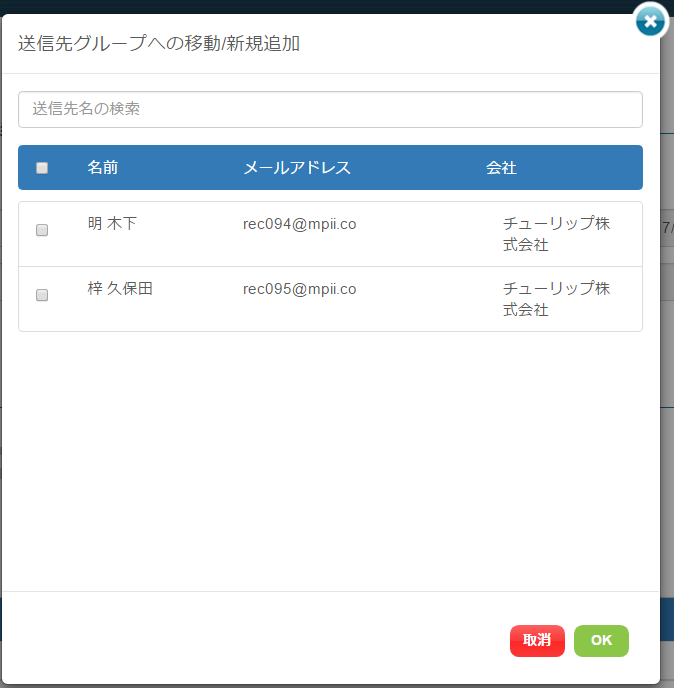674x688 pixels.
Task: Select the name 明 木下 in the list
Action: [x=112, y=224]
